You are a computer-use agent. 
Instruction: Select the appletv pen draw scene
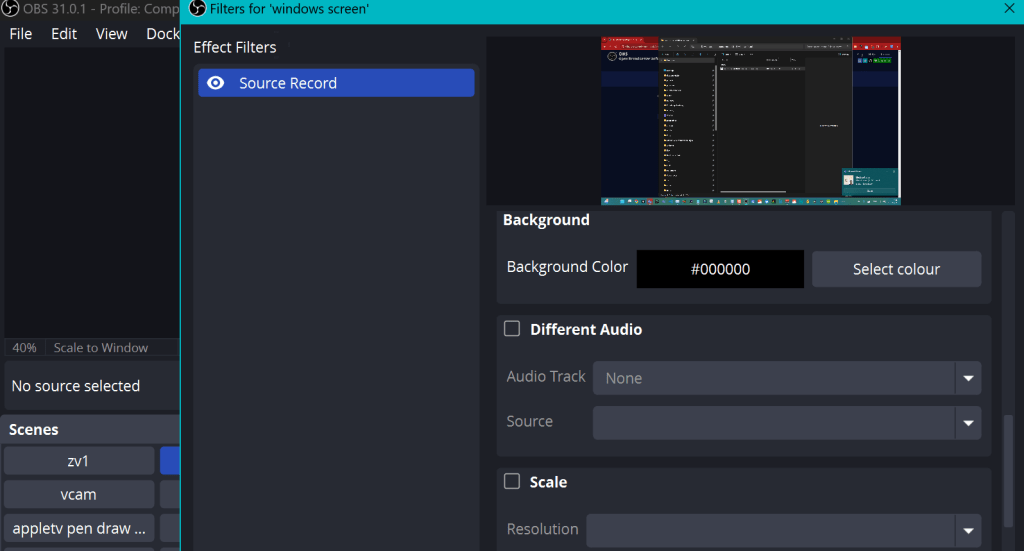(79, 528)
